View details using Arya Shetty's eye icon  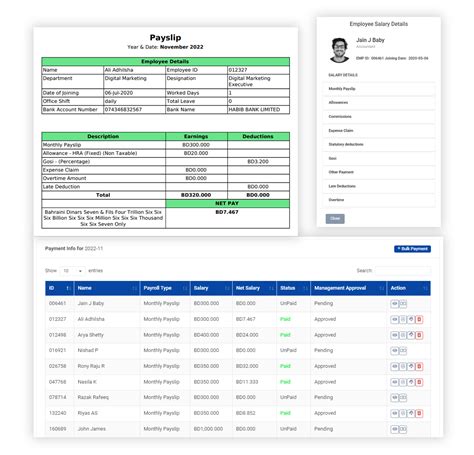coord(394,335)
